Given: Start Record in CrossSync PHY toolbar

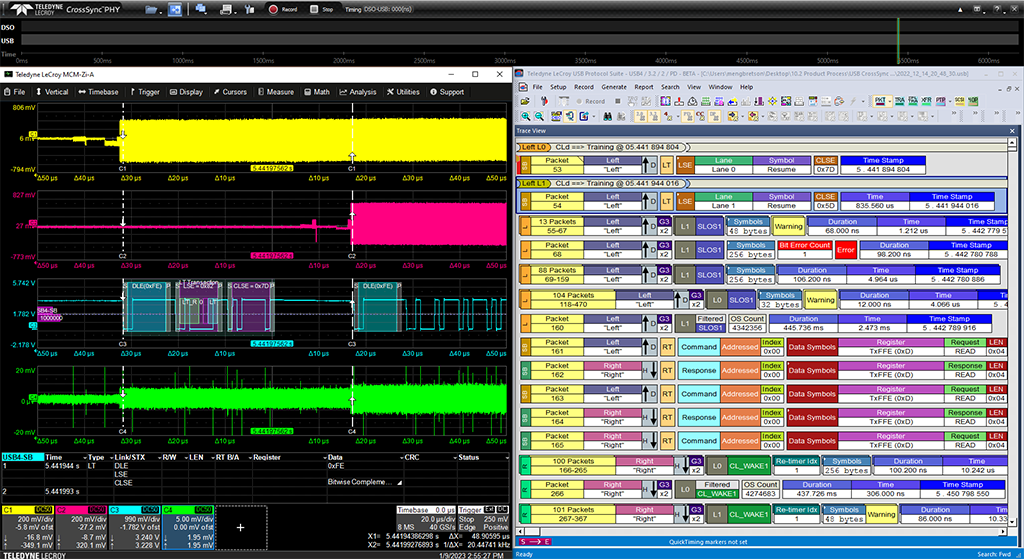Looking at the screenshot, I should [283, 9].
